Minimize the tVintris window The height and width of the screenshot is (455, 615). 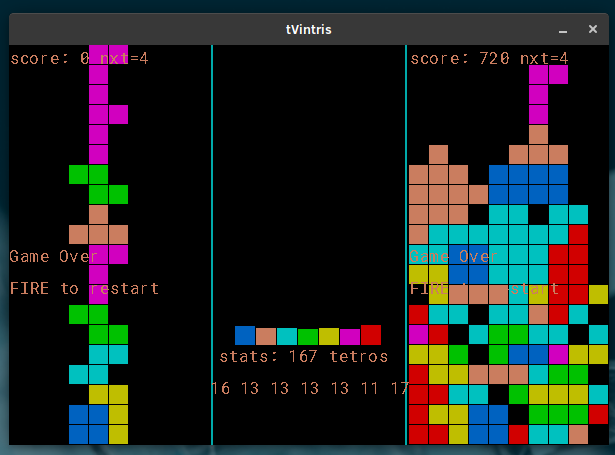pos(541,30)
